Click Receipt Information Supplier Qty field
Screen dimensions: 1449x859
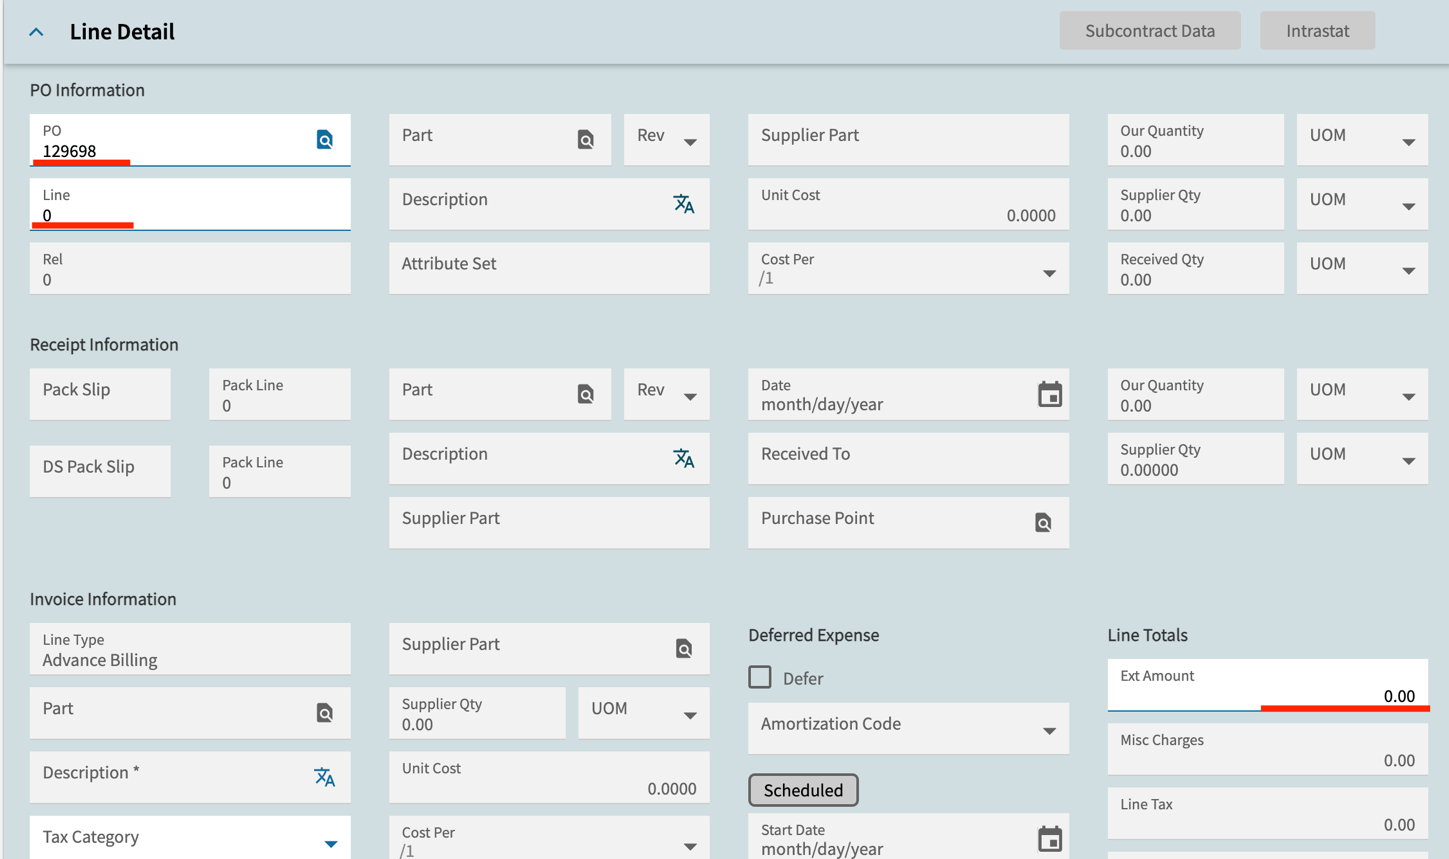1196,458
